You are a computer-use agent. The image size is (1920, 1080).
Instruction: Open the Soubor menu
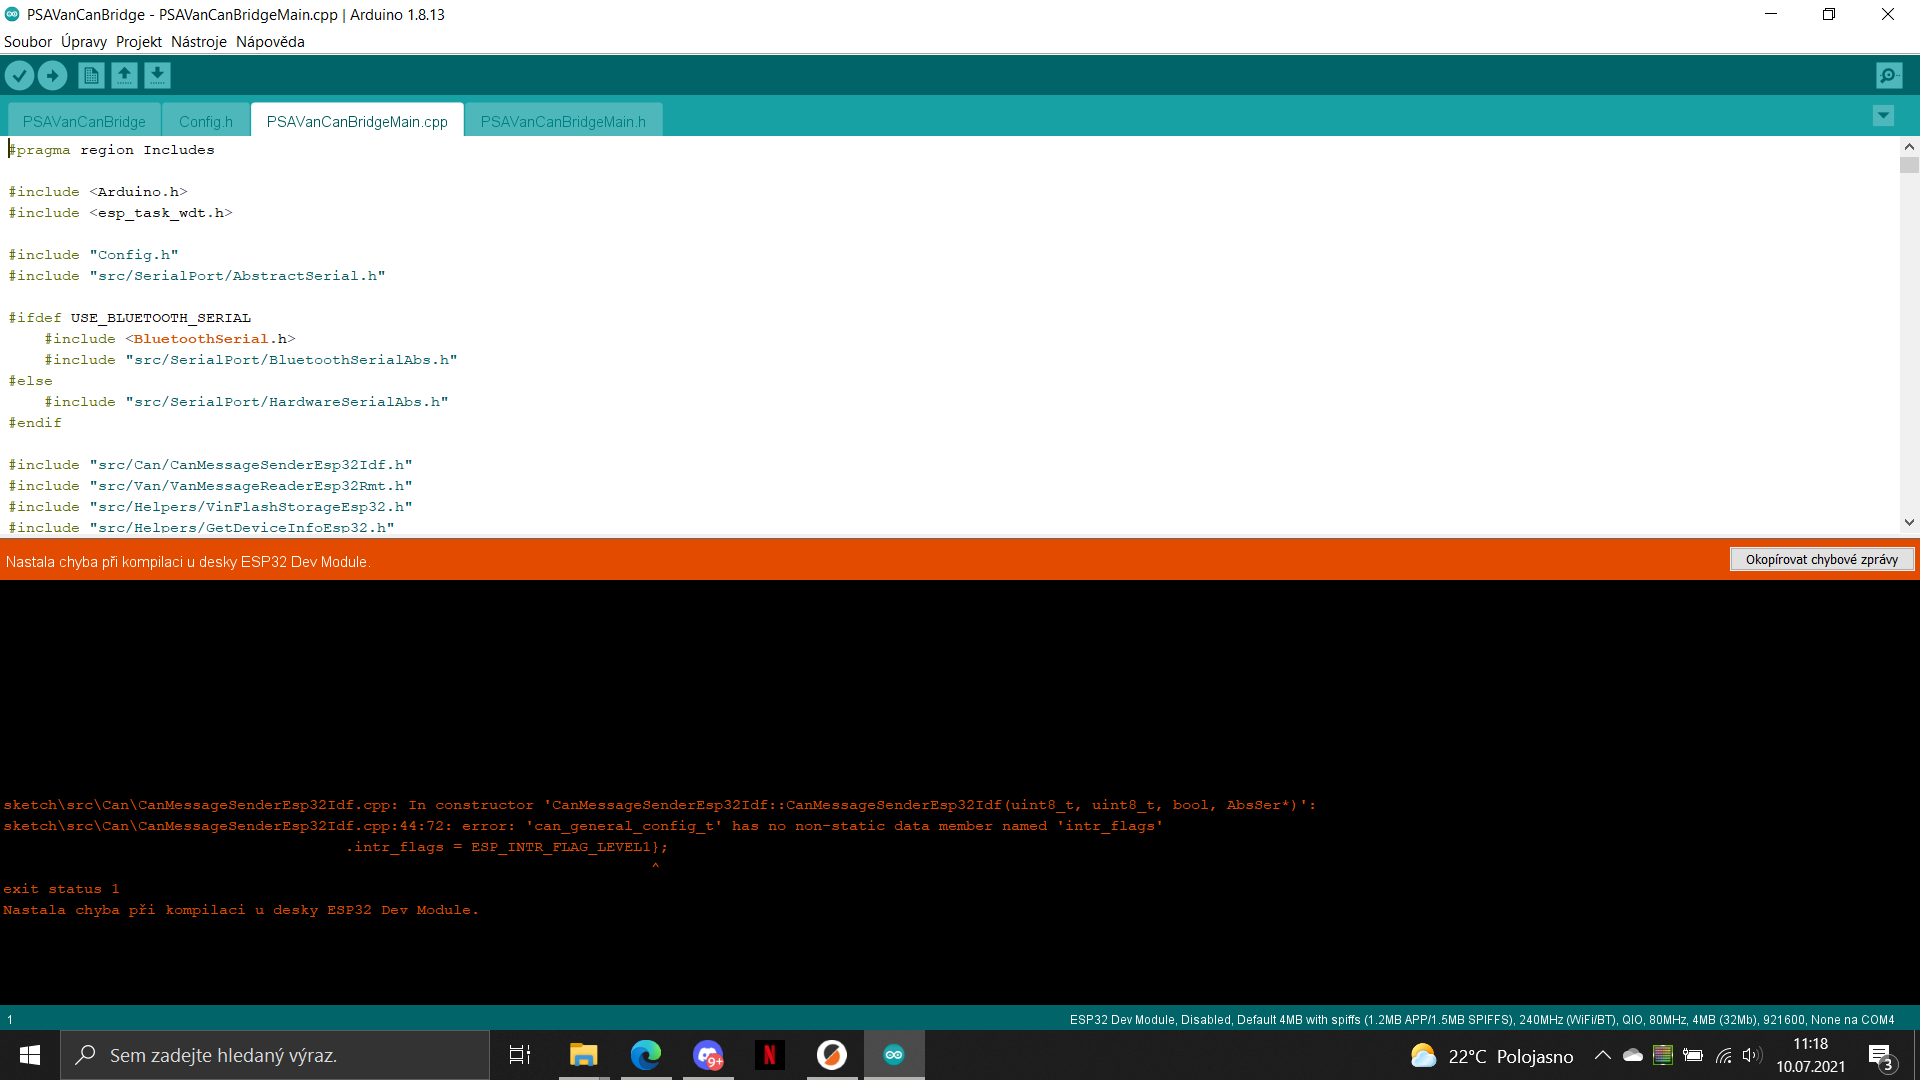[x=28, y=42]
